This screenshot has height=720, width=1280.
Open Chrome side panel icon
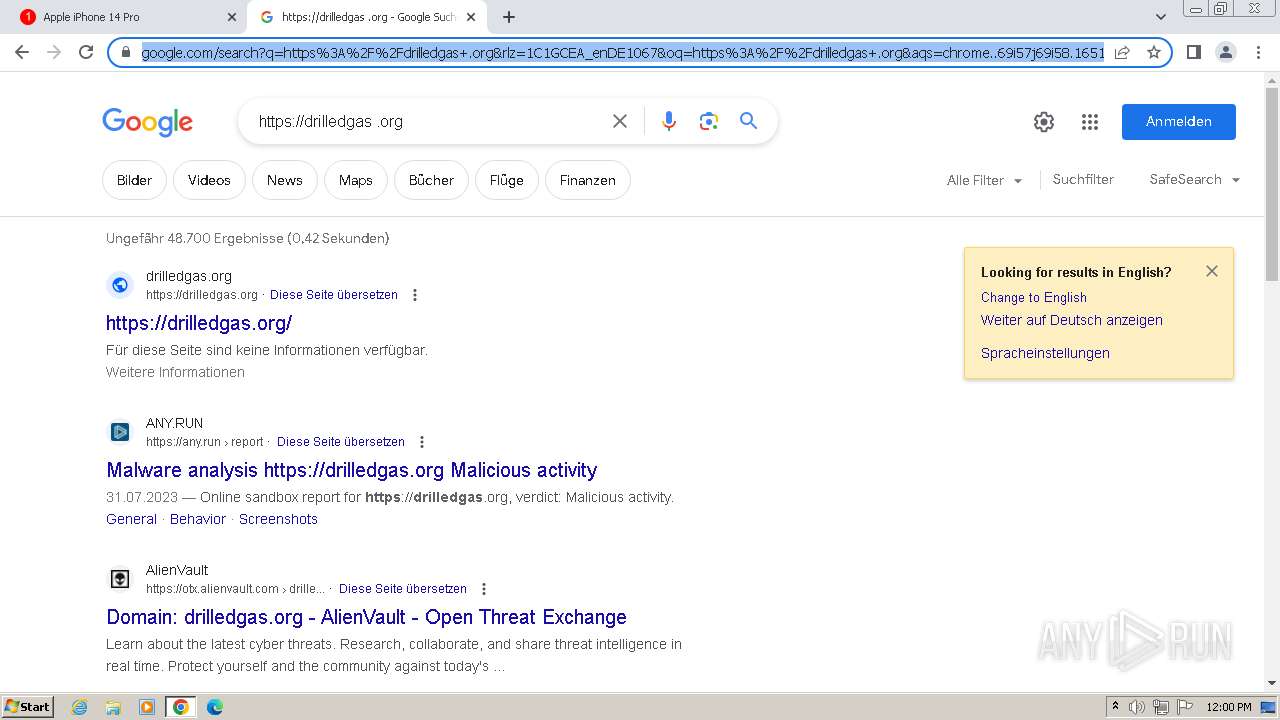1193,52
